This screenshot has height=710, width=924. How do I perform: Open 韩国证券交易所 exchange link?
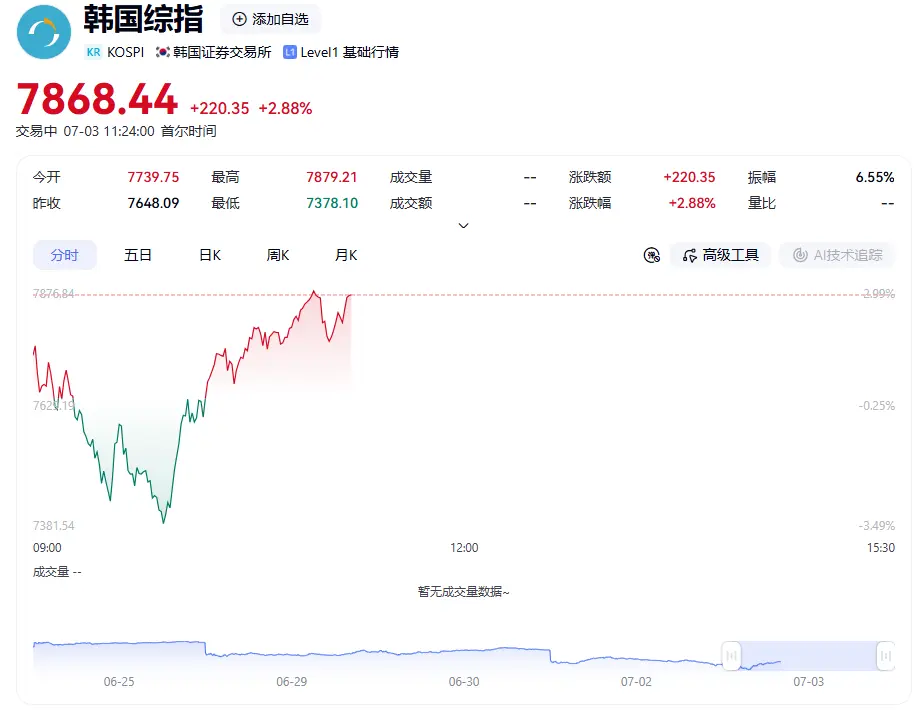pos(222,52)
